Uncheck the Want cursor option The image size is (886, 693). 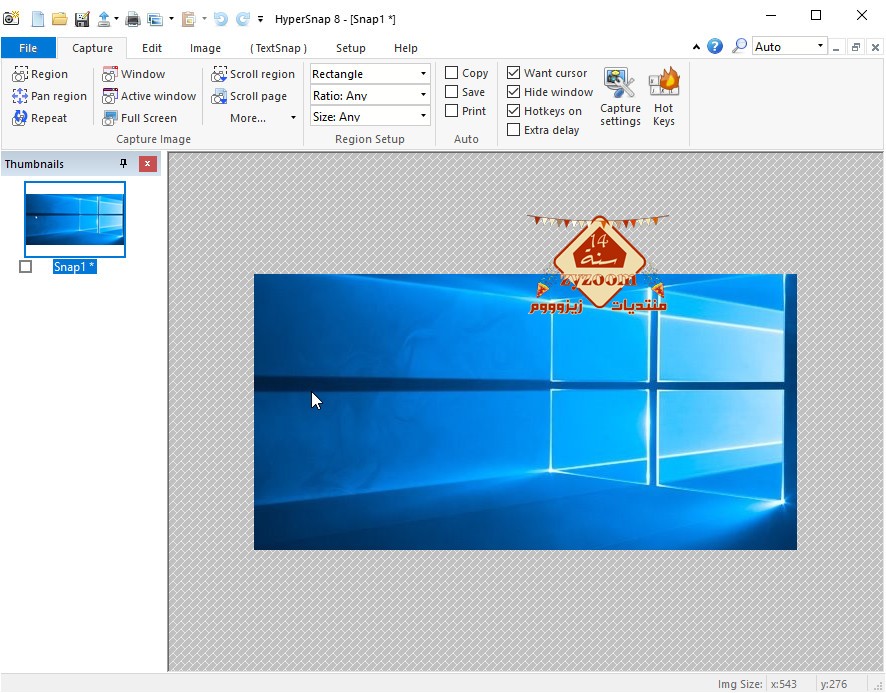514,73
